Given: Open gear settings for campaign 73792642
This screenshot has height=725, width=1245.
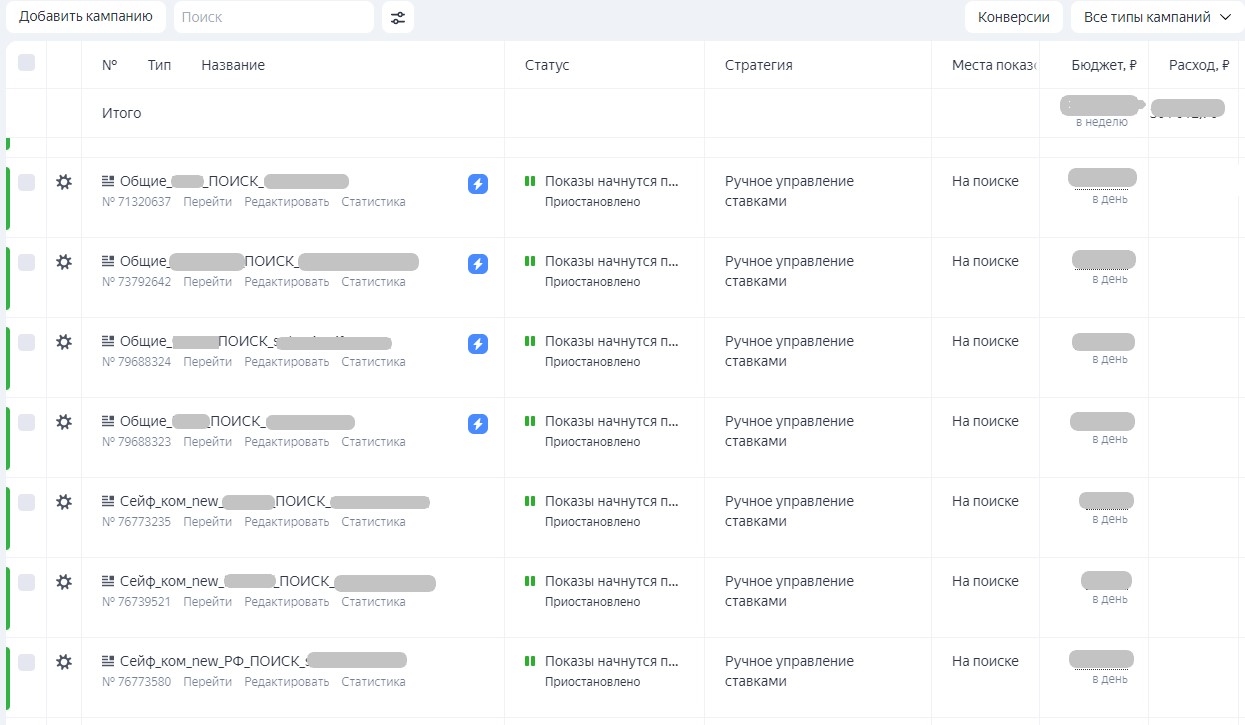Looking at the screenshot, I should 64,262.
